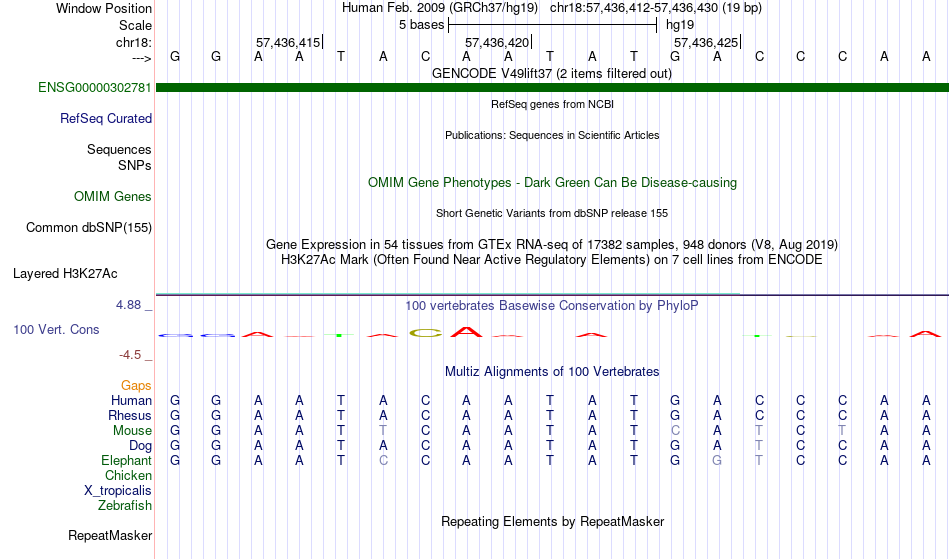Click the RepeatMasker track label
950x559 pixels.
(110, 535)
